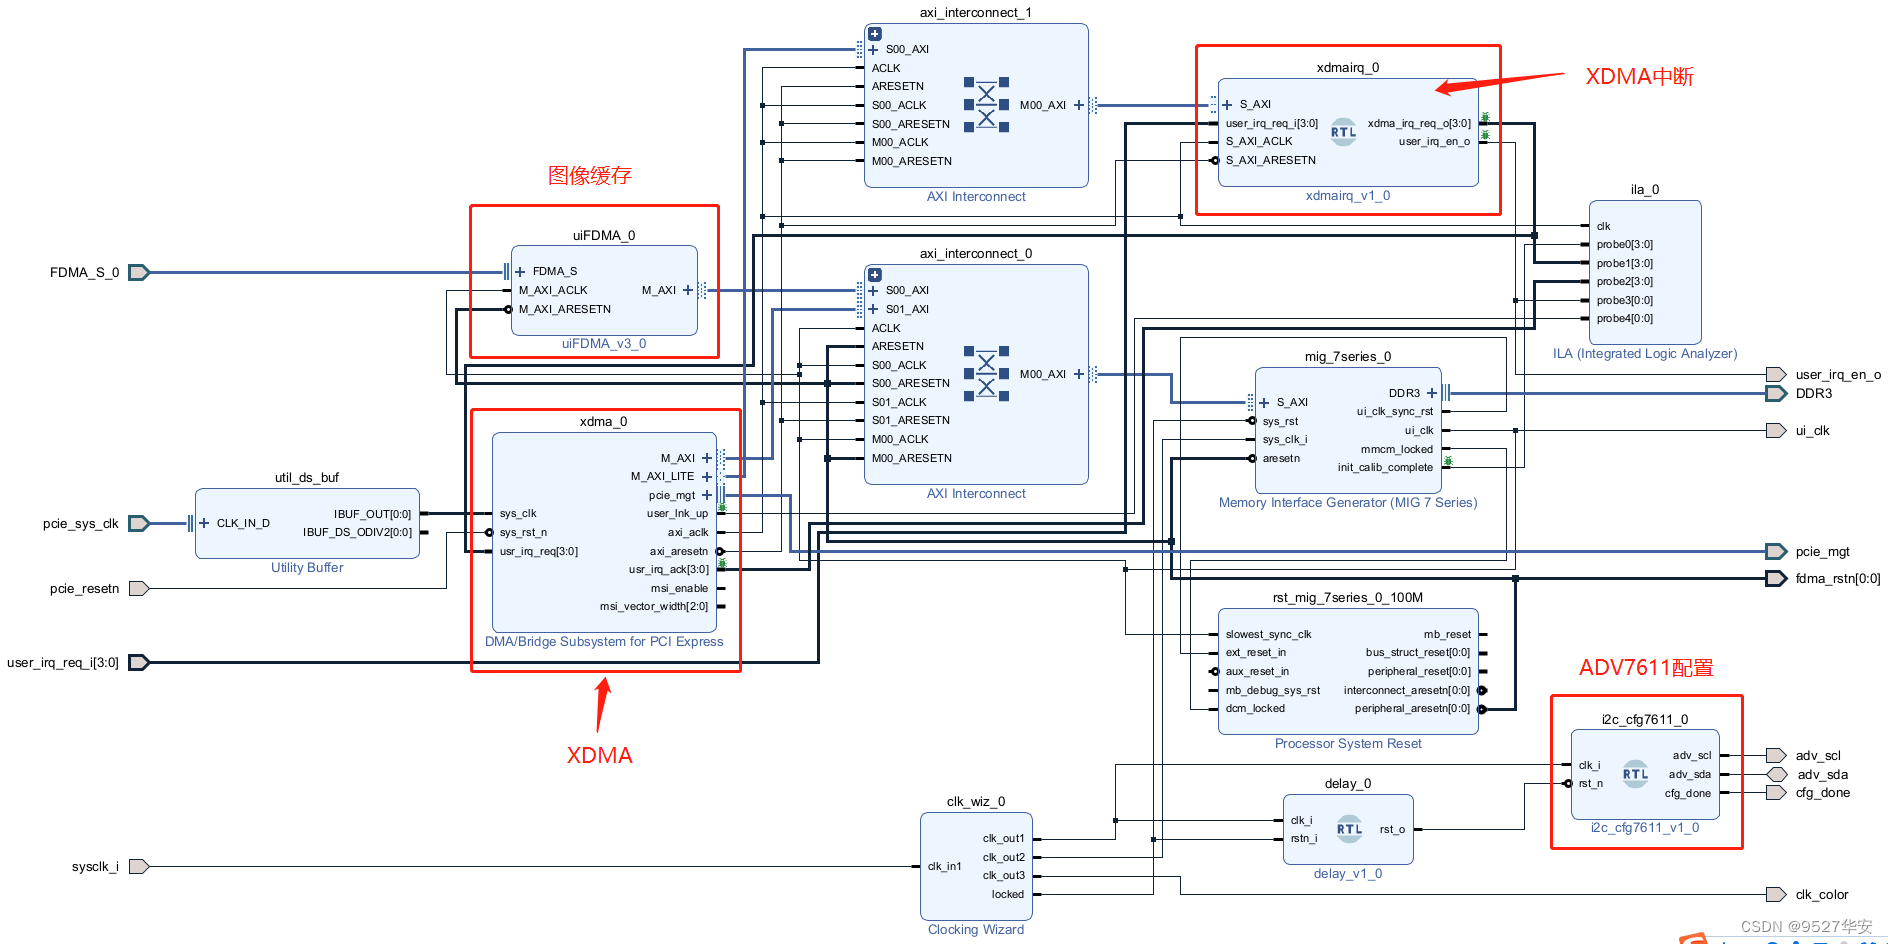The height and width of the screenshot is (944, 1888).
Task: Click mb_reset pin on reset block
Action: tap(1447, 635)
